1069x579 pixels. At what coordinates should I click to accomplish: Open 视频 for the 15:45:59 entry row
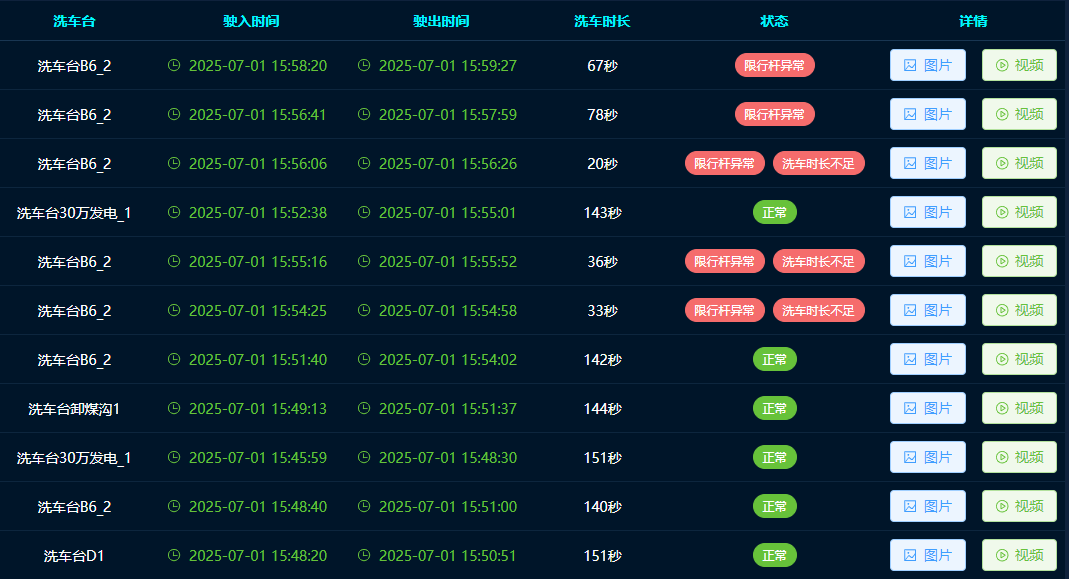(x=1018, y=457)
